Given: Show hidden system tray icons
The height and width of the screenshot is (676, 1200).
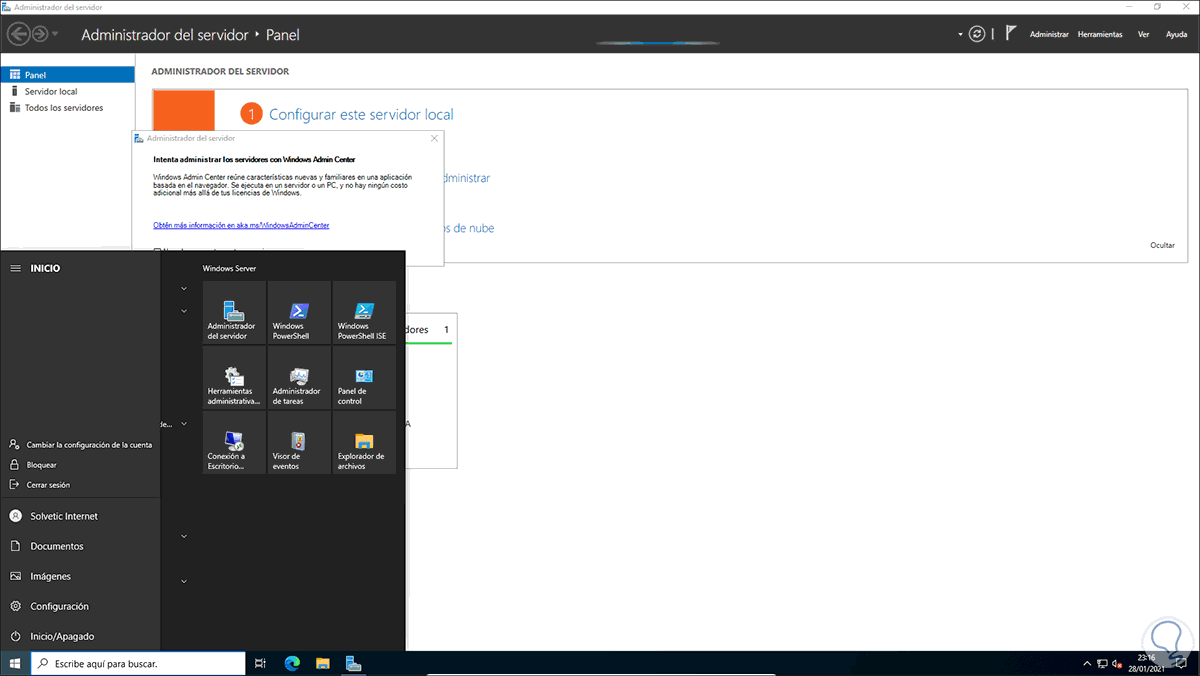Looking at the screenshot, I should (1087, 663).
